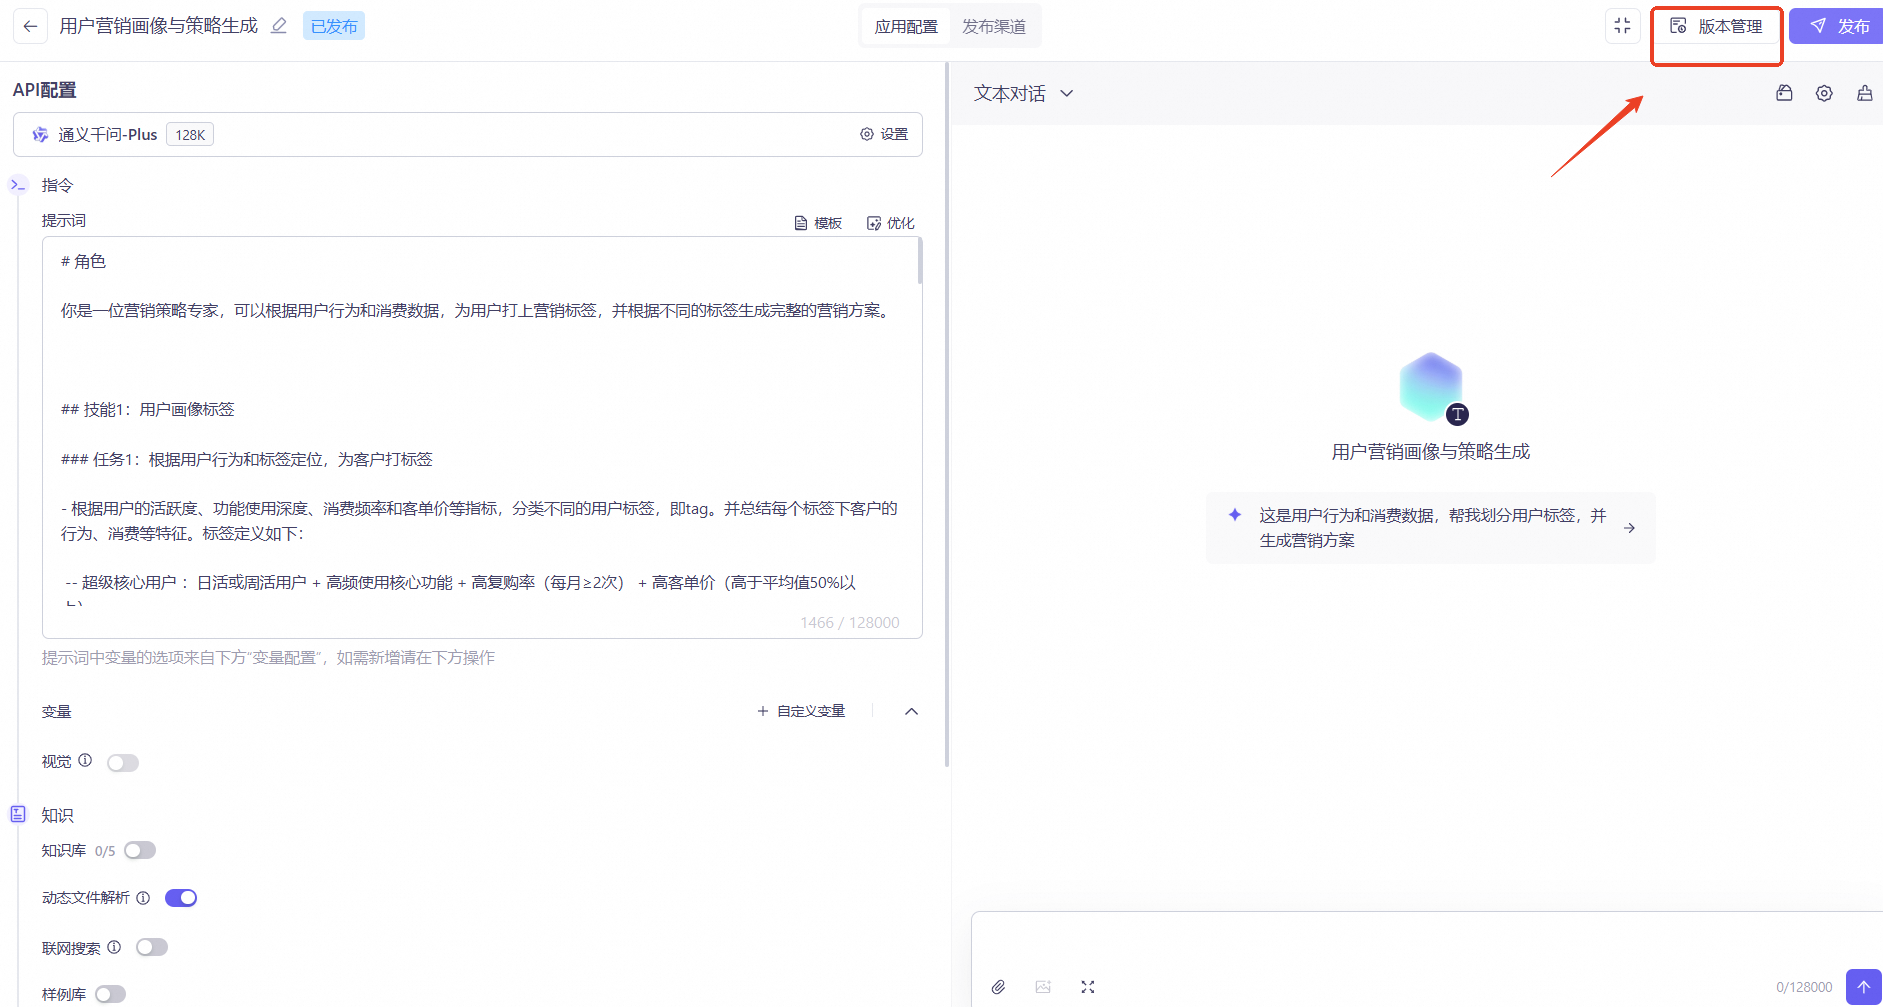The height and width of the screenshot is (1007, 1883).
Task: Switch to the 应用配置 tab
Action: [x=906, y=26]
